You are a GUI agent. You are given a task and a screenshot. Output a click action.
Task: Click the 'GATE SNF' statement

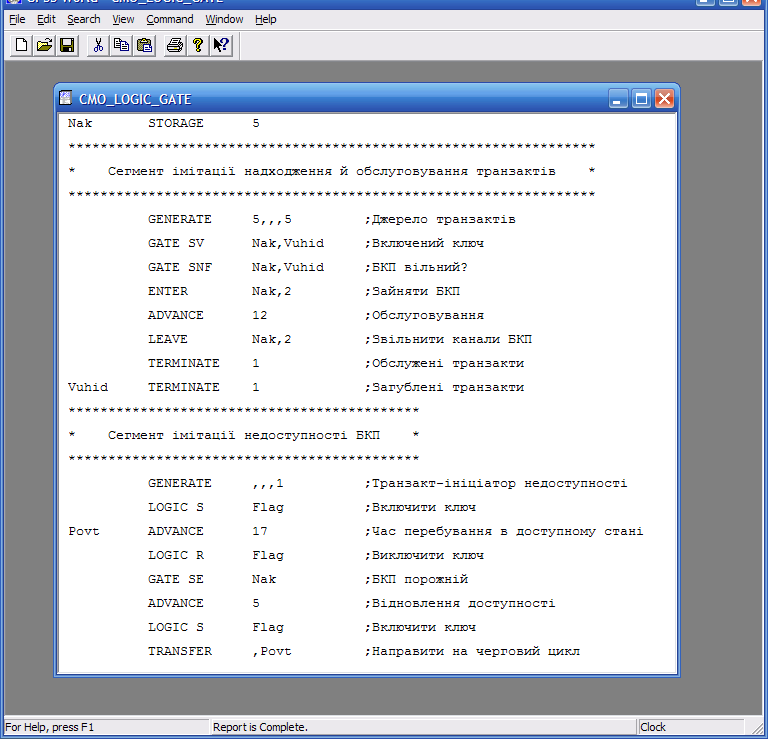point(180,267)
